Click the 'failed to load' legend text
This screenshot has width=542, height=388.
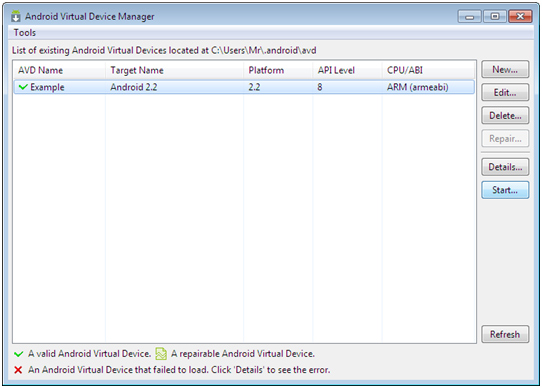(x=179, y=370)
